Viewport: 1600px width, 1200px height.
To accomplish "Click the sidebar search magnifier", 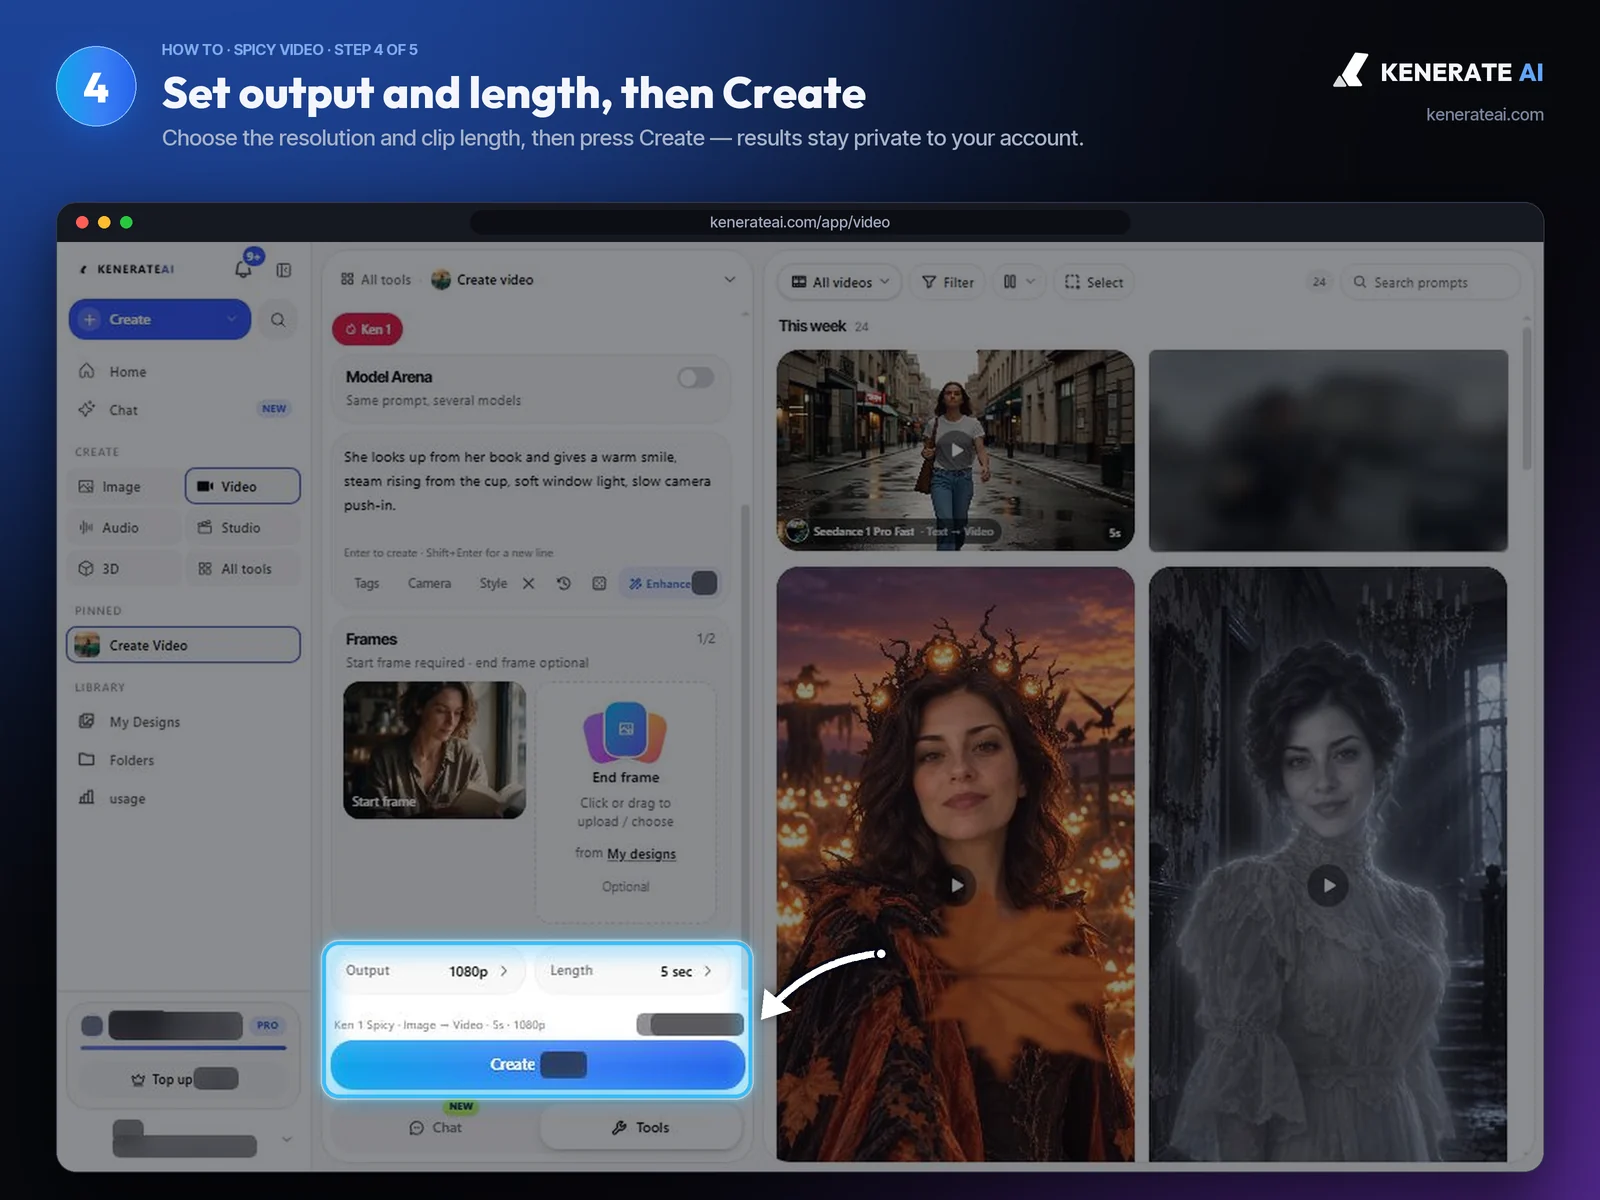I will coord(278,320).
